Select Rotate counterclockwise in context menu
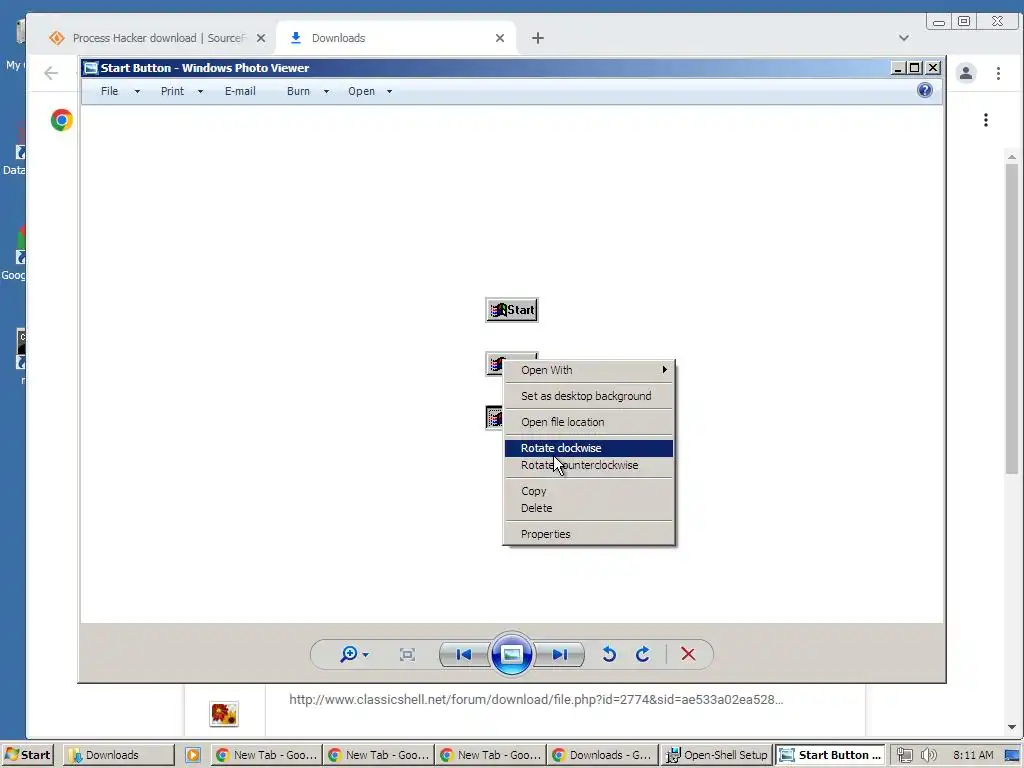This screenshot has height=768, width=1024. tap(588, 465)
